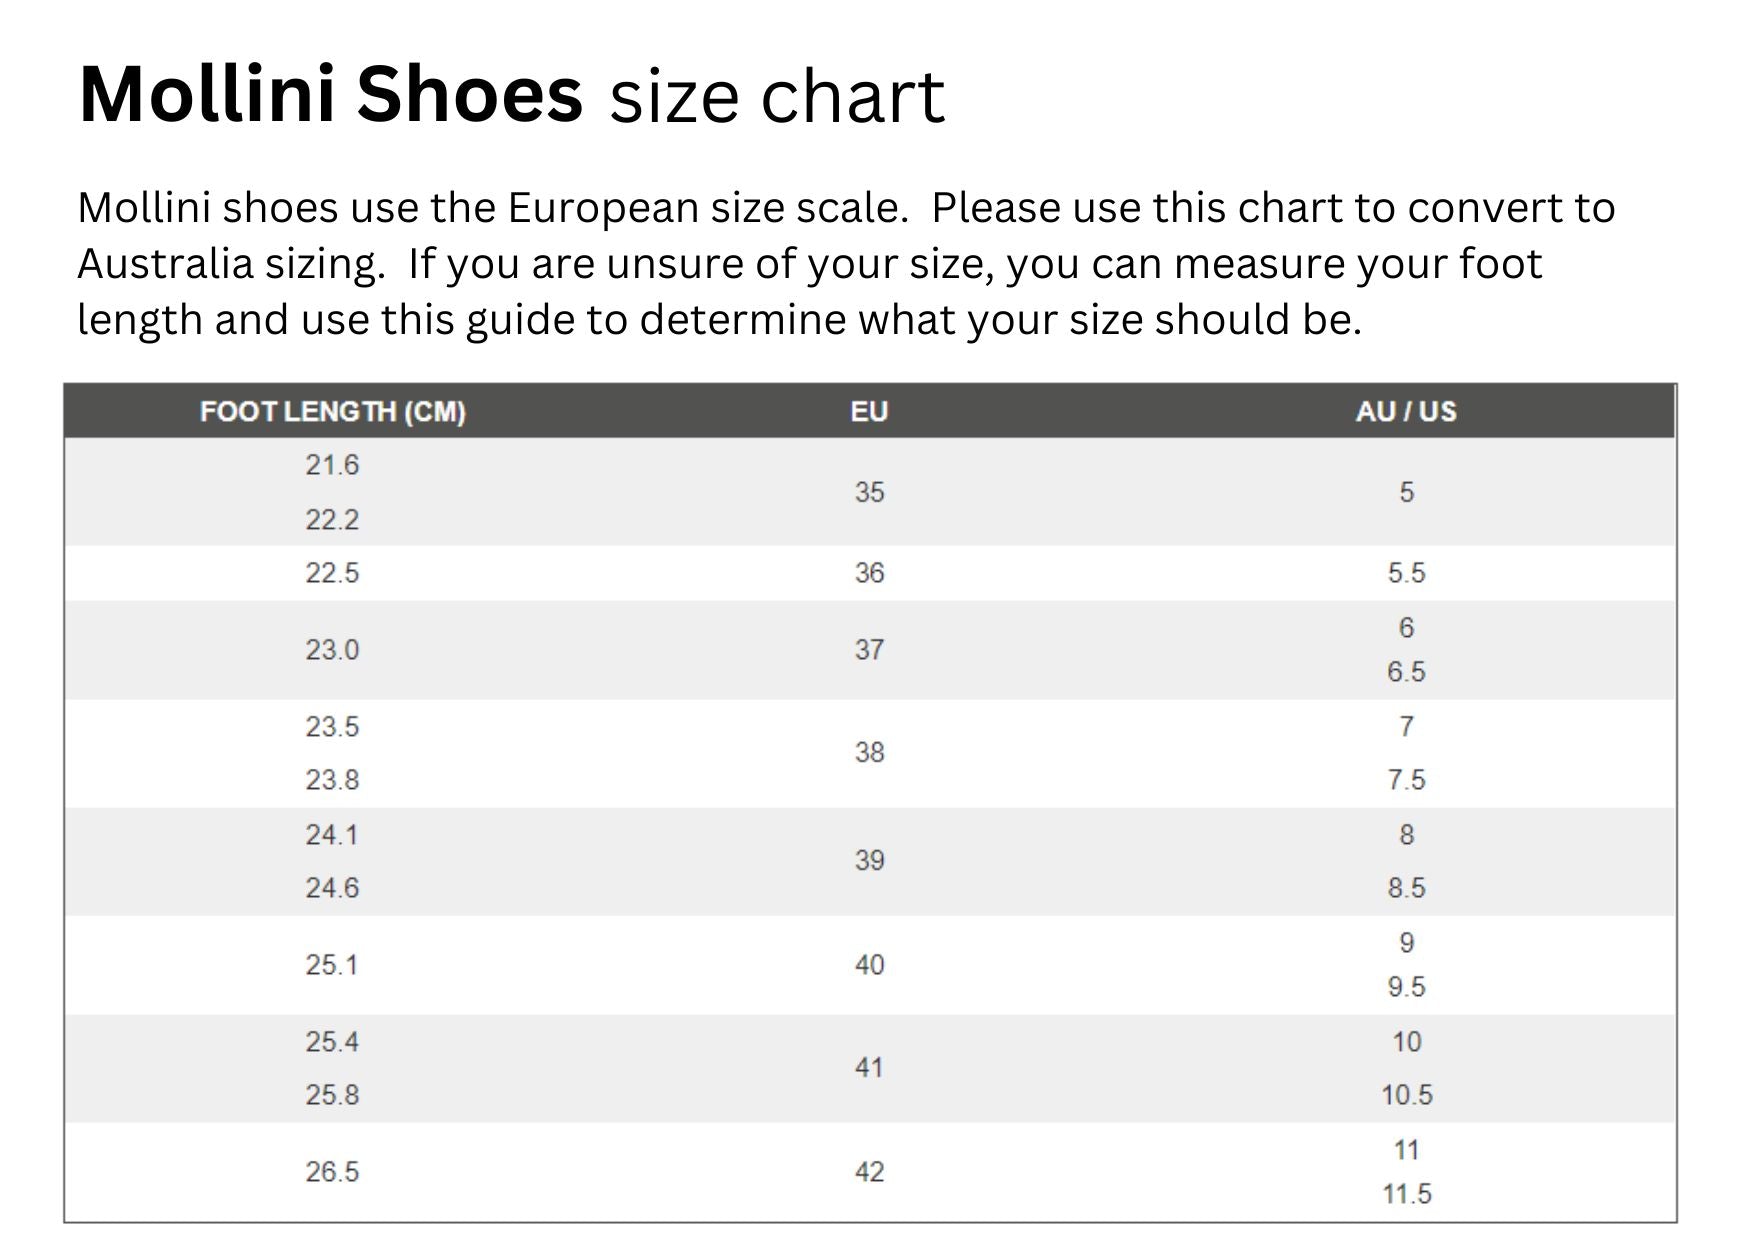Click foot length value 21.6
This screenshot has width=1748, height=1240.
click(332, 465)
